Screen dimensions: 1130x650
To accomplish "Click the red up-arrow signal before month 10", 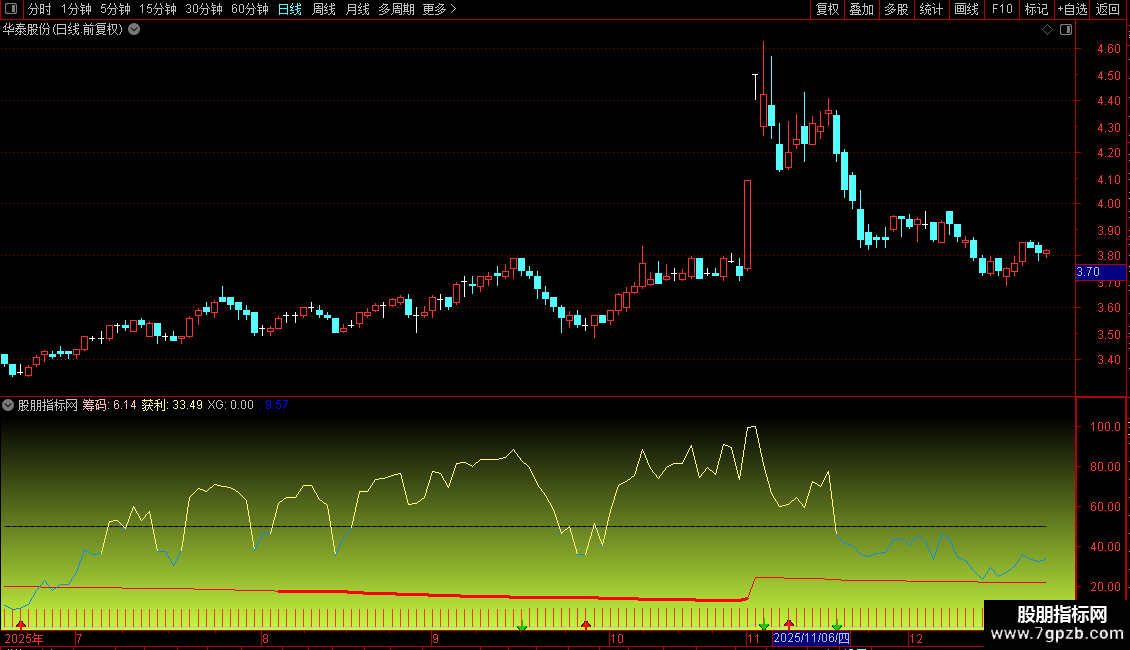I will coord(586,624).
